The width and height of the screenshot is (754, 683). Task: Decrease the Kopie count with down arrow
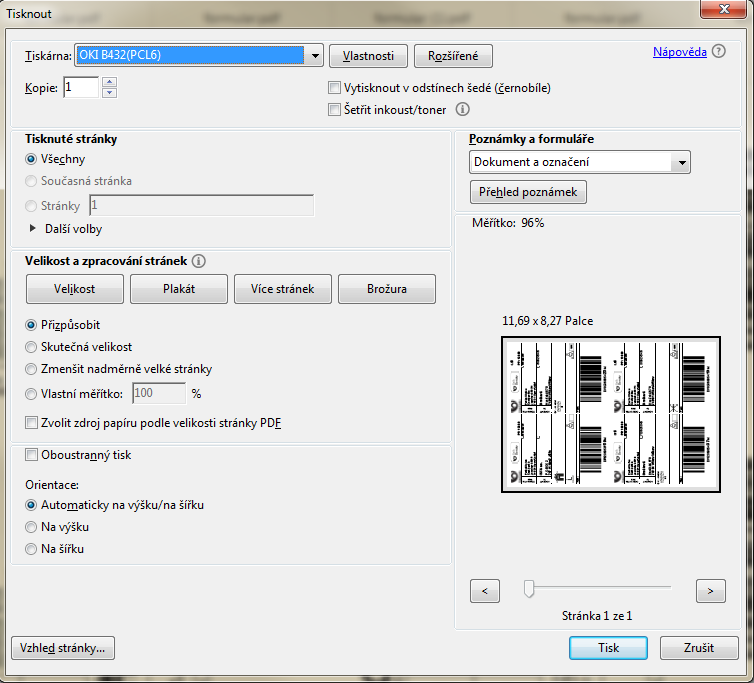pyautogui.click(x=110, y=93)
